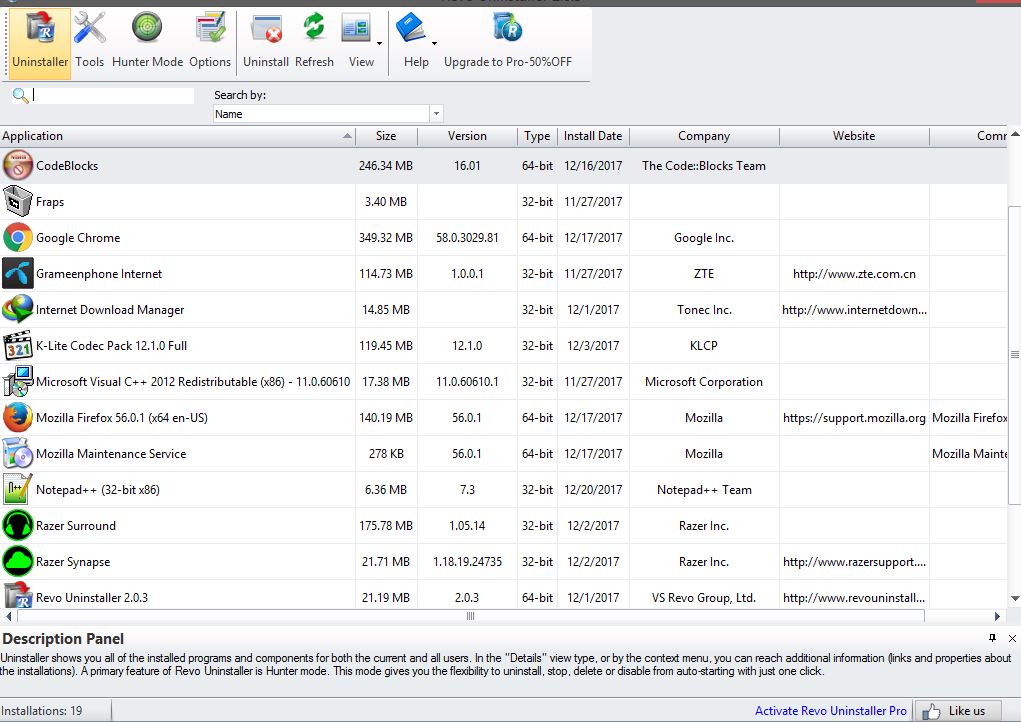Click the 278 KB size cell

pos(385,454)
